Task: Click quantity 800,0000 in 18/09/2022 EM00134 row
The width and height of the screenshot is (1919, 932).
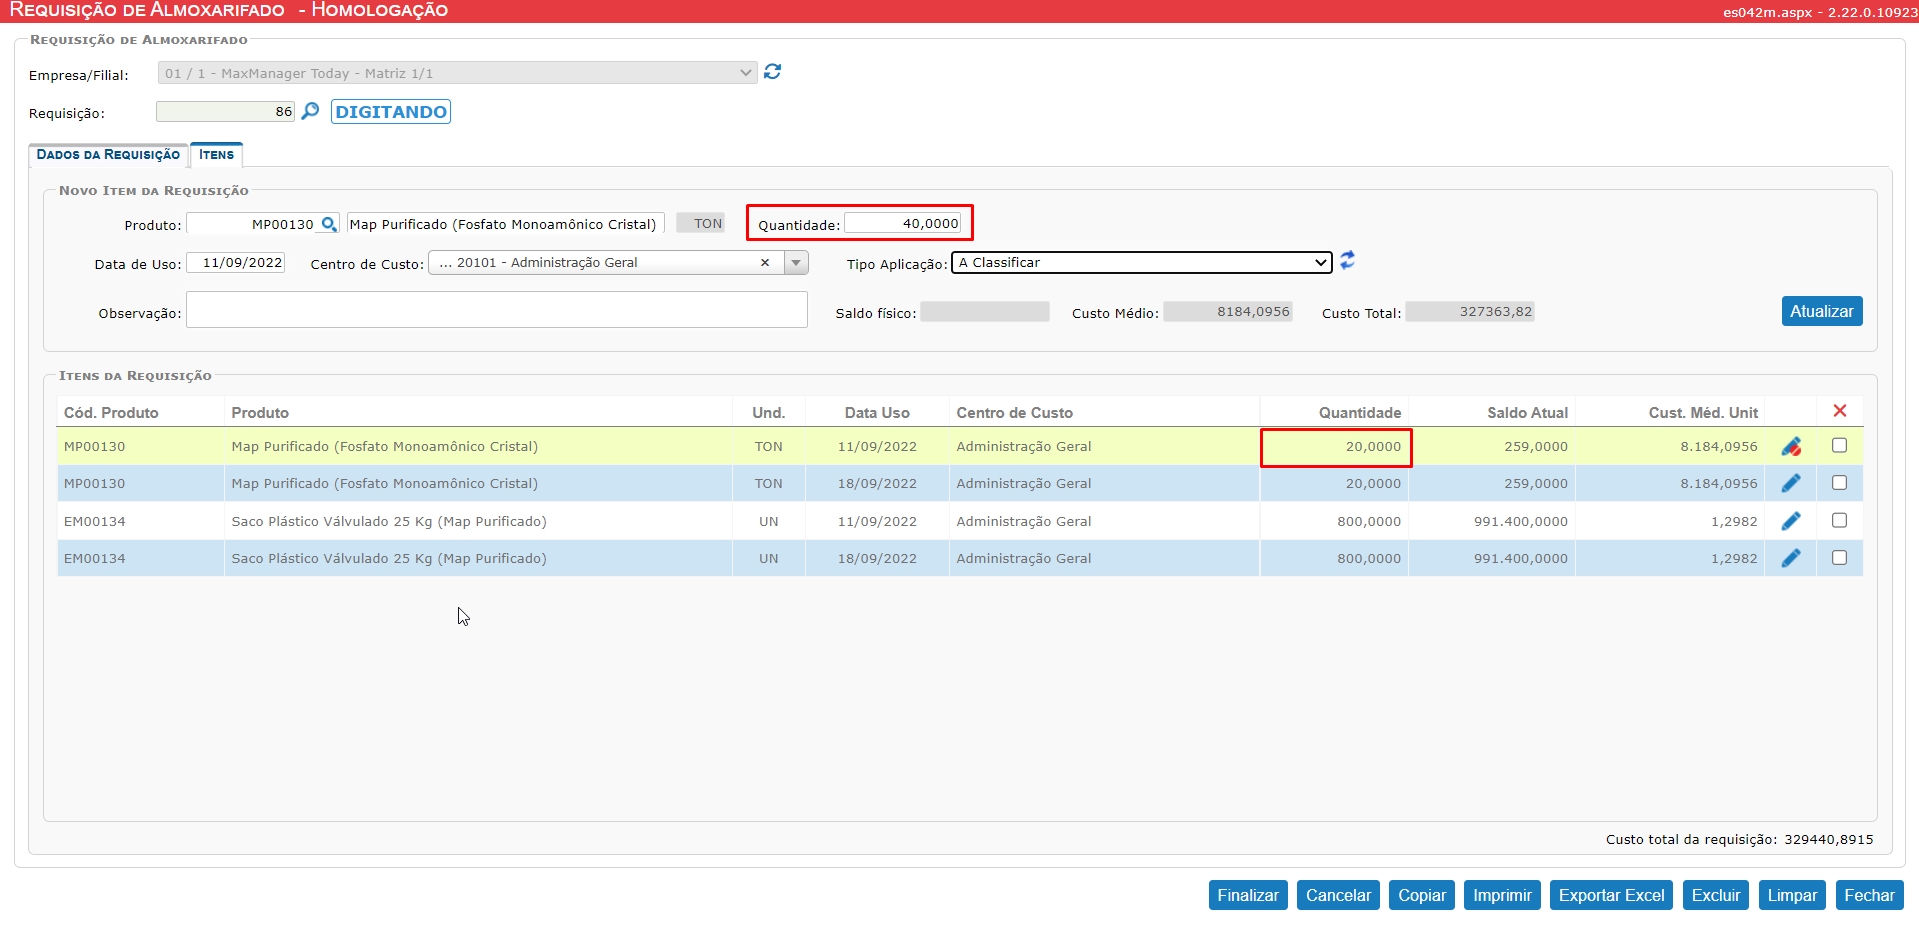Action: (1369, 558)
